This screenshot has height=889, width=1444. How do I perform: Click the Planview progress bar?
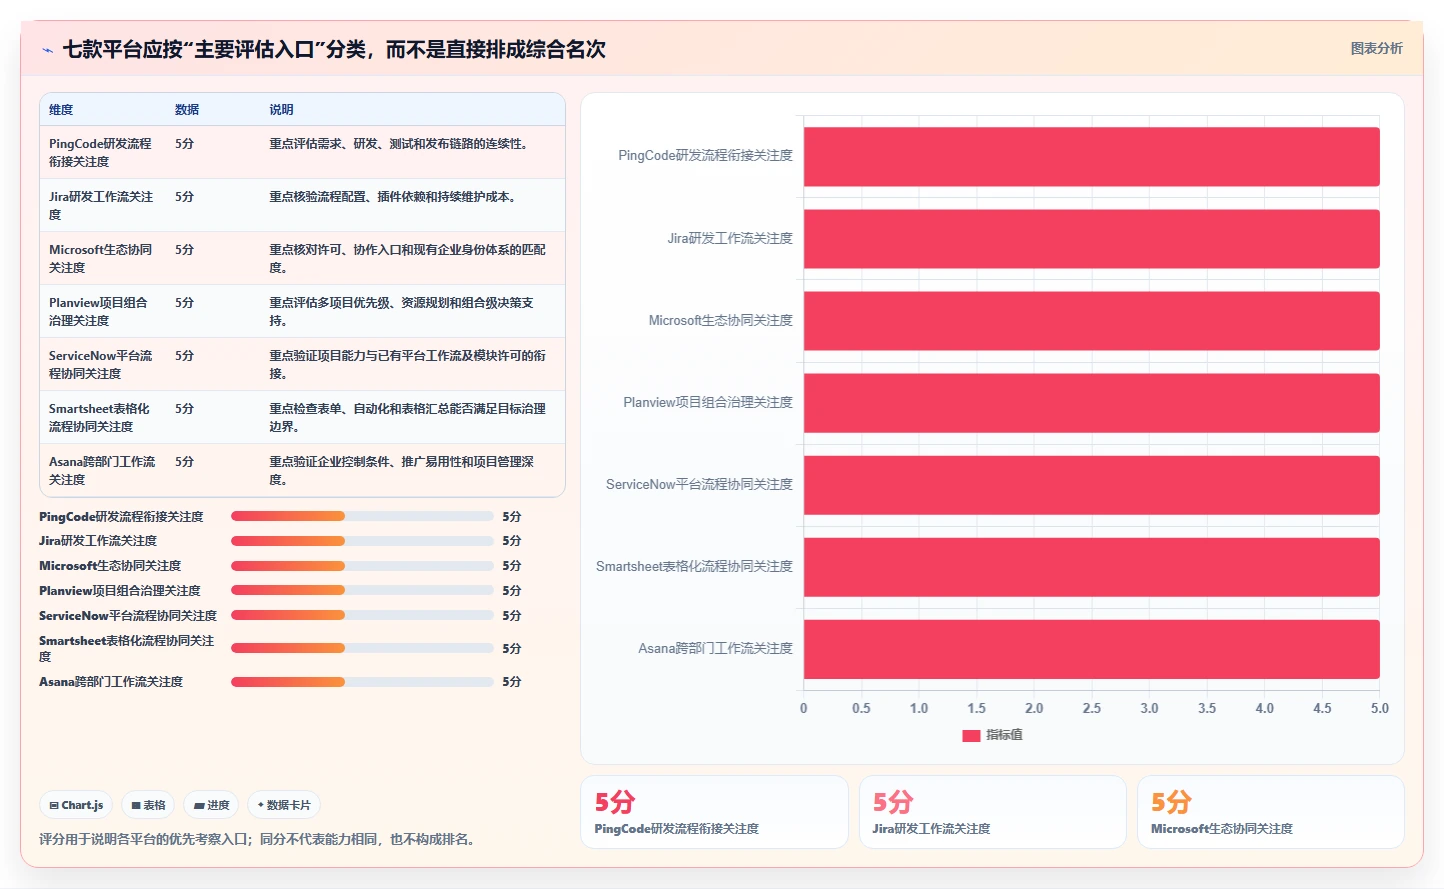point(362,590)
